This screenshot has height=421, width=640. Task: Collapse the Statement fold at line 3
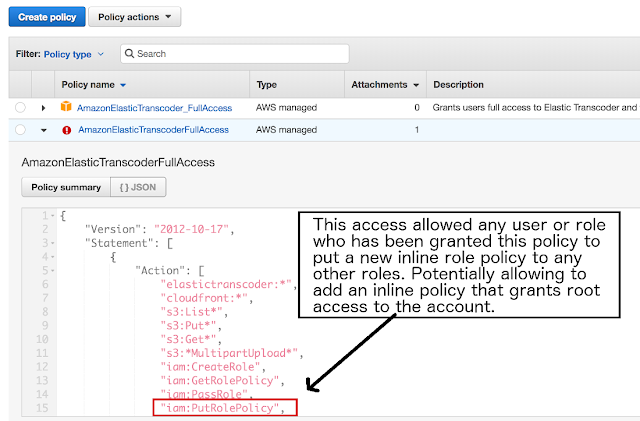53,243
